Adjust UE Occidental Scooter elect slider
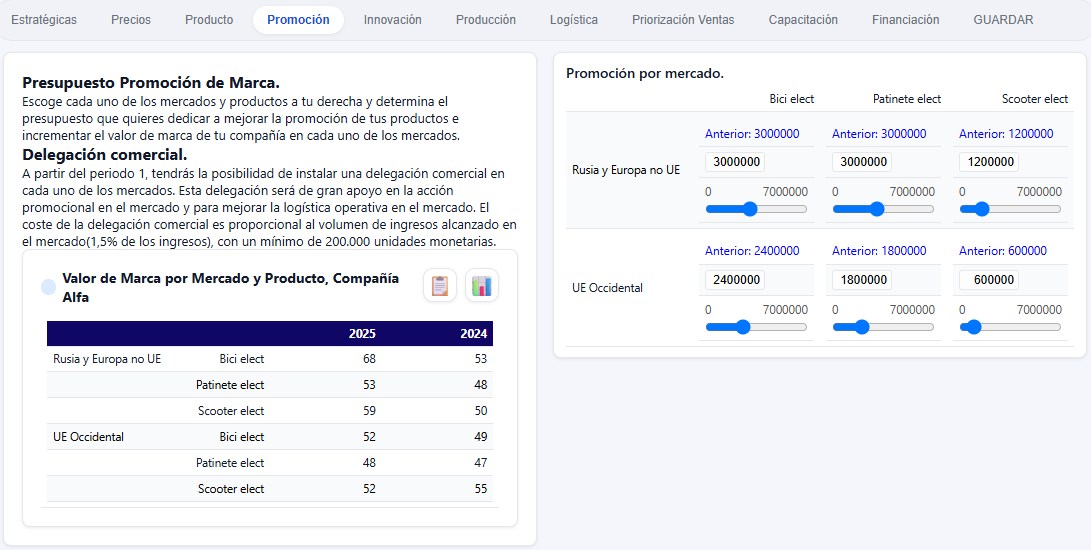This screenshot has height=550, width=1091. [1010, 327]
